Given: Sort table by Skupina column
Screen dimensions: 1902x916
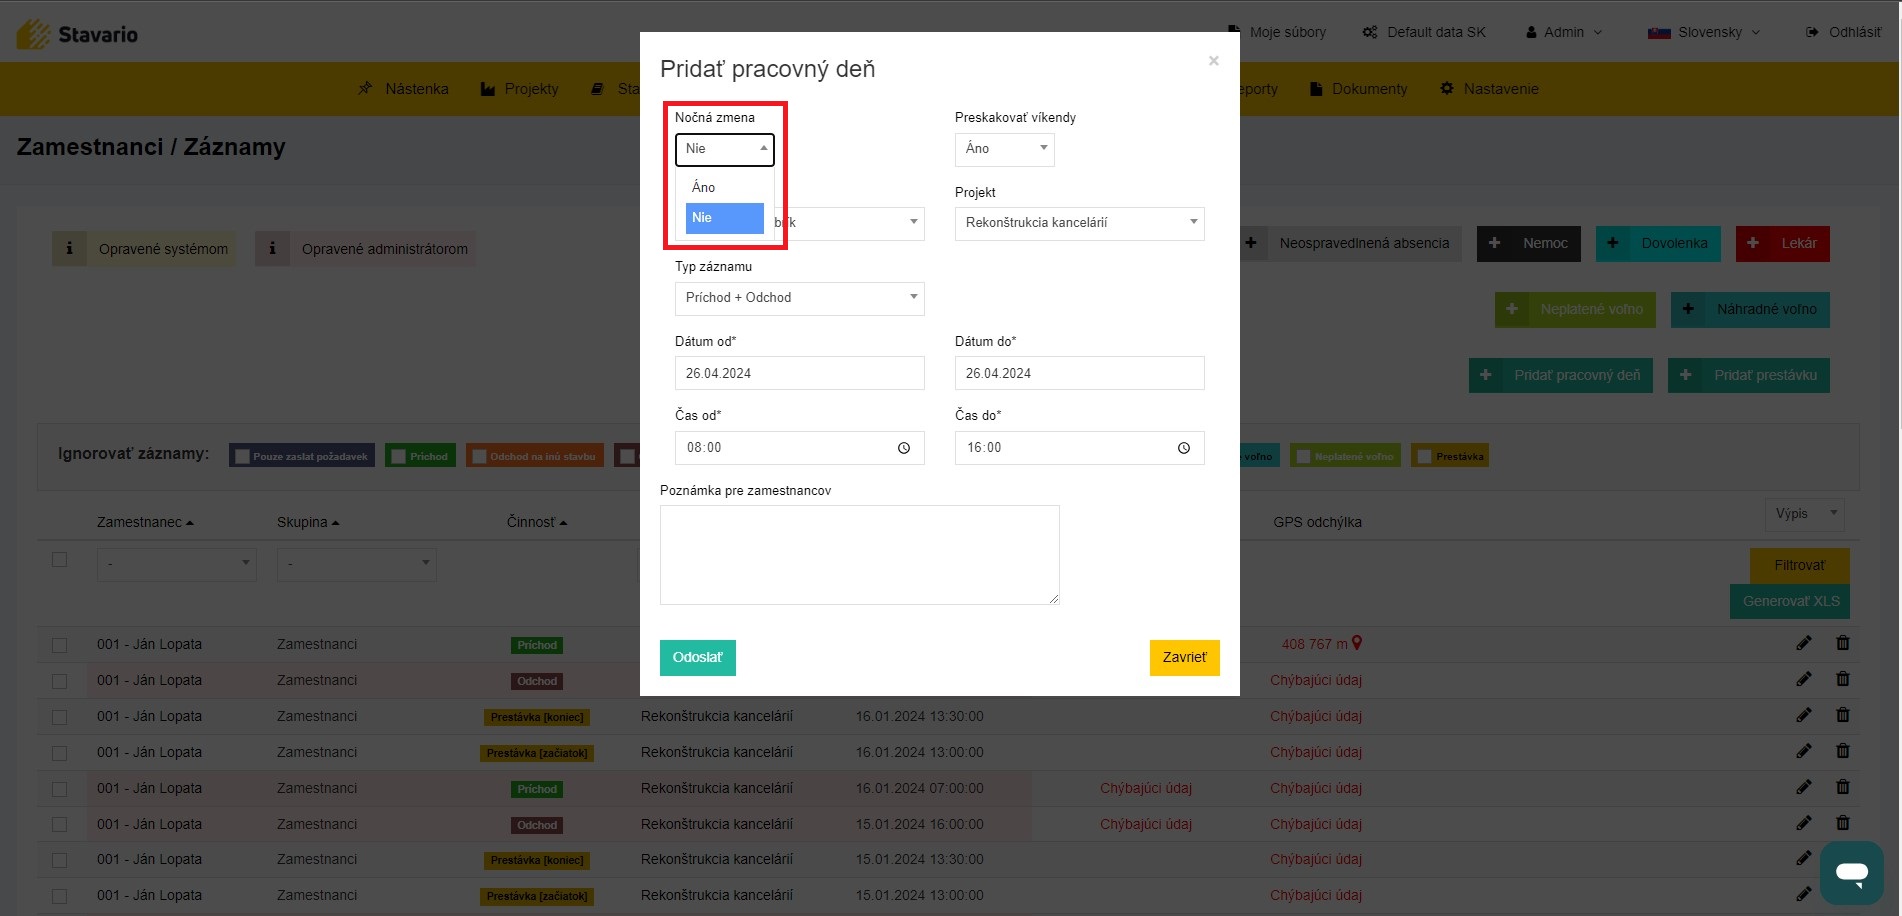Looking at the screenshot, I should pos(308,522).
